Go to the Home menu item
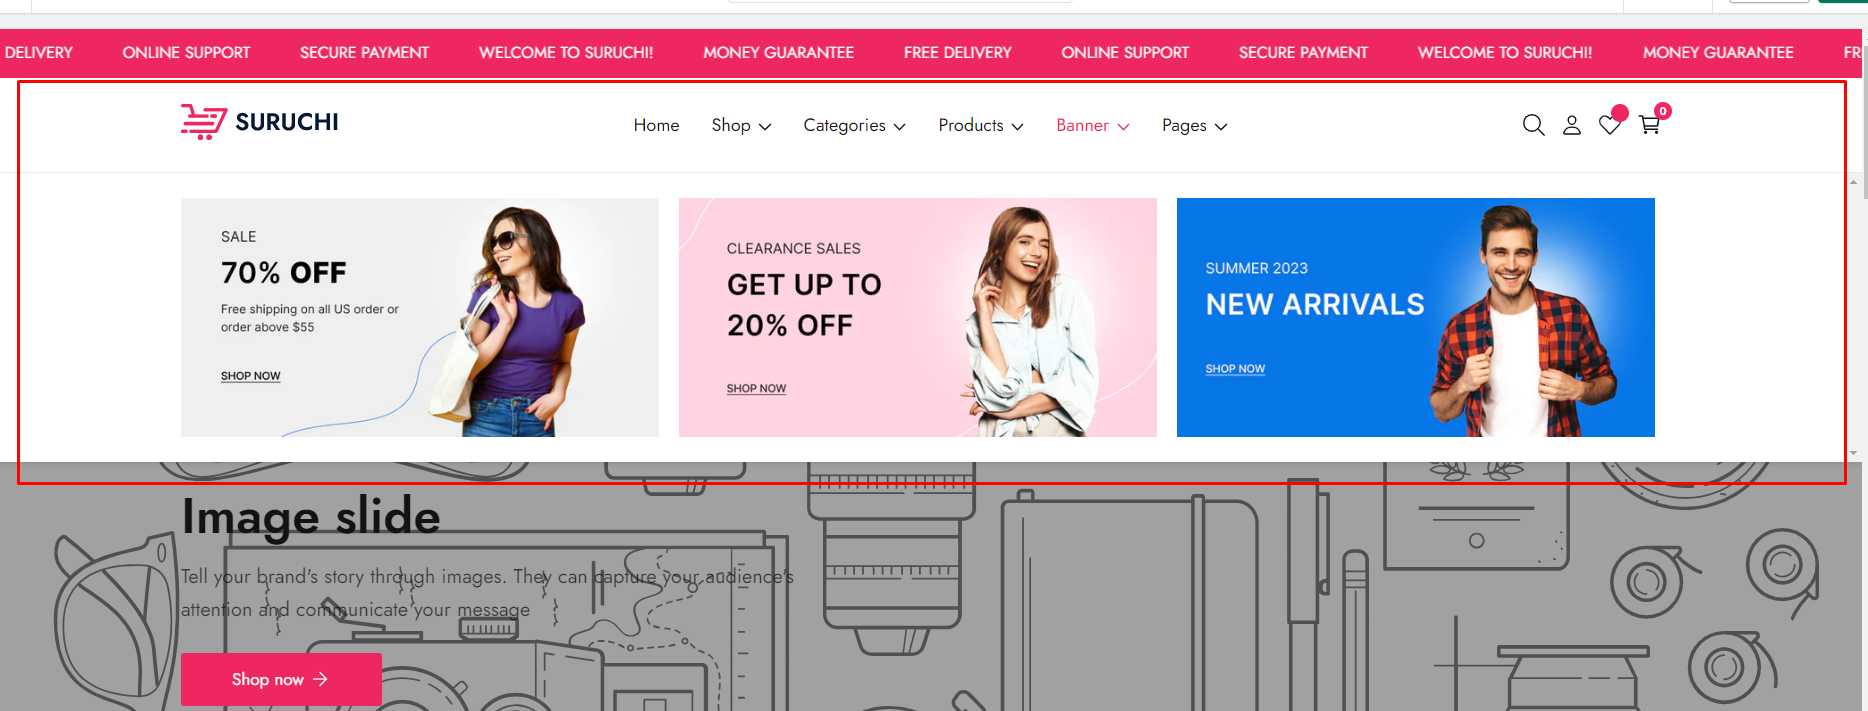This screenshot has height=711, width=1868. (656, 125)
